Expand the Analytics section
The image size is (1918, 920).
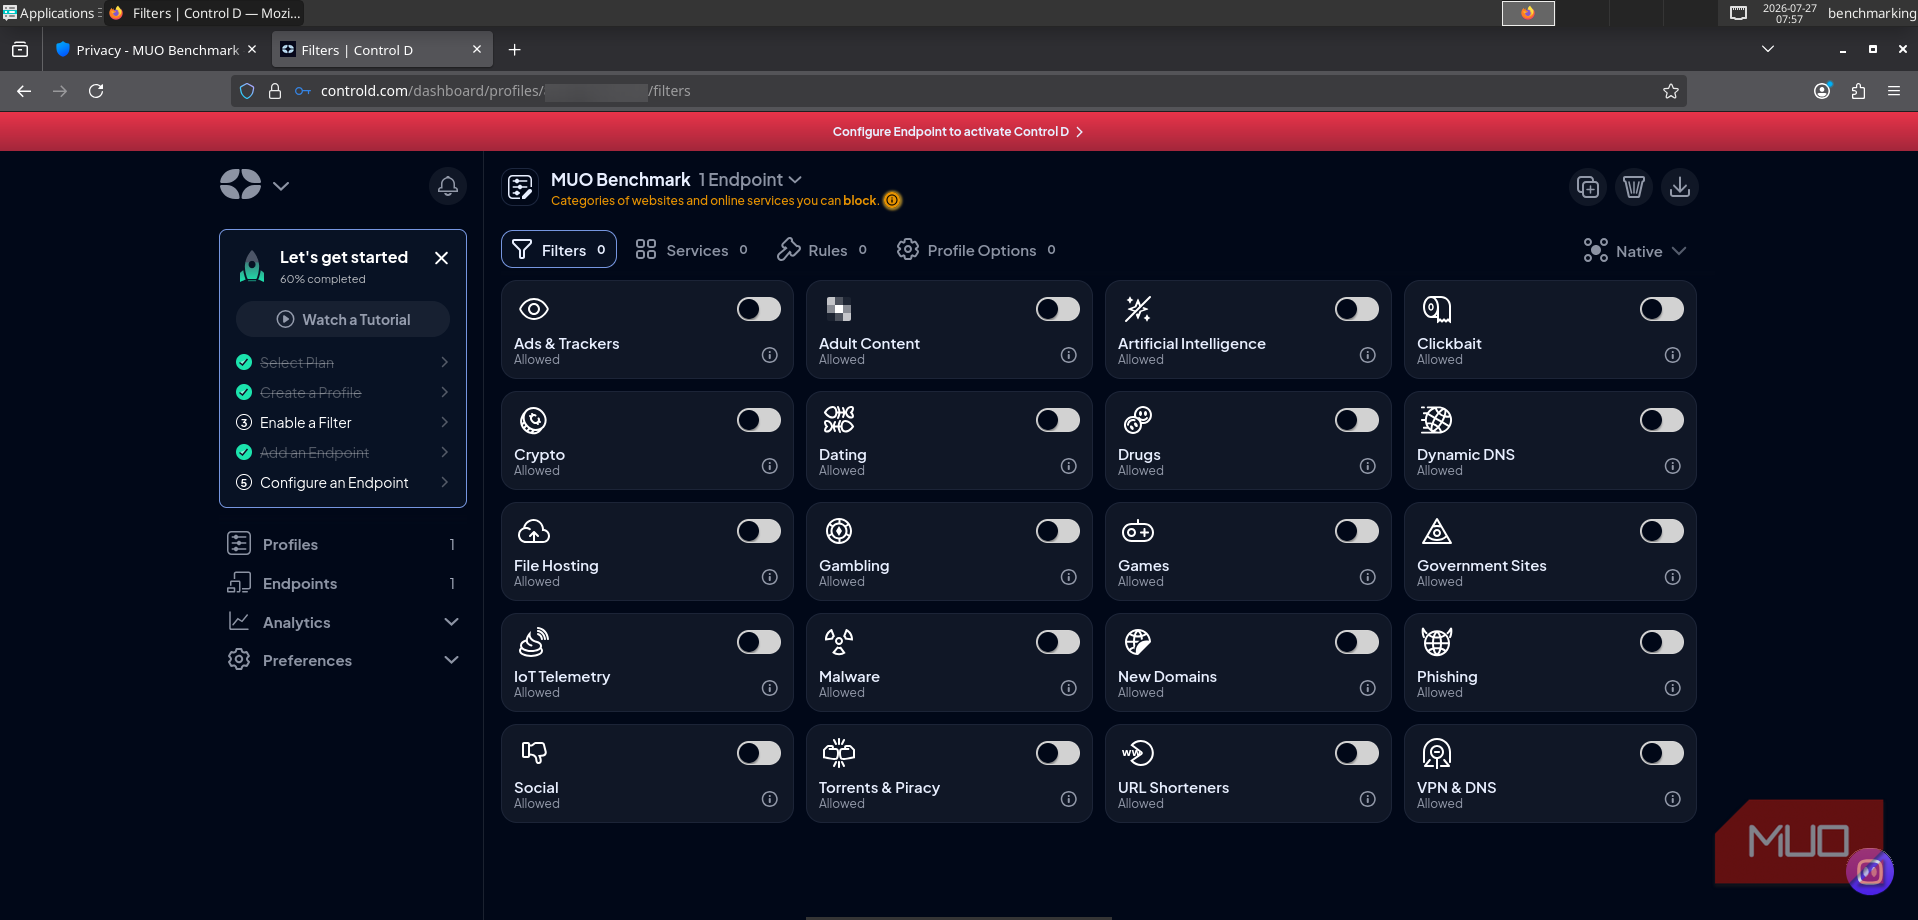click(x=451, y=622)
